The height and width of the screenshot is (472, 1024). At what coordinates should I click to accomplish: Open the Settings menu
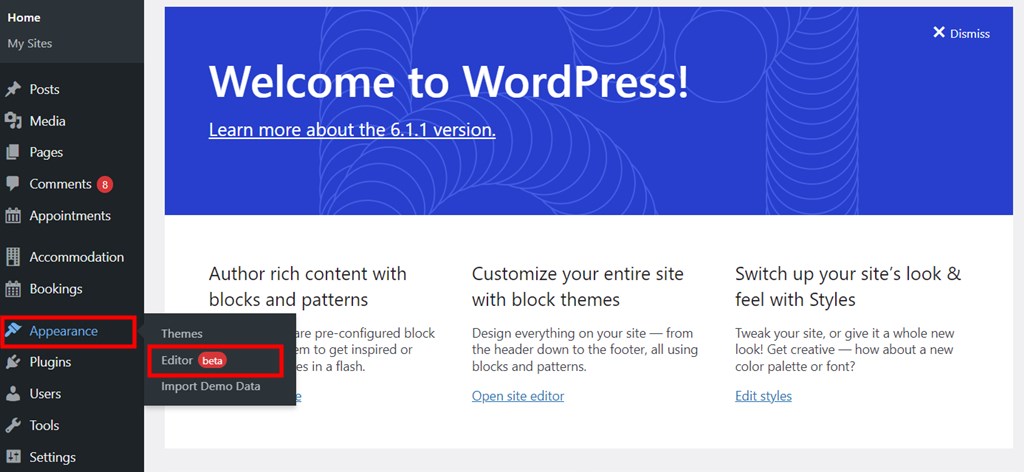click(52, 457)
